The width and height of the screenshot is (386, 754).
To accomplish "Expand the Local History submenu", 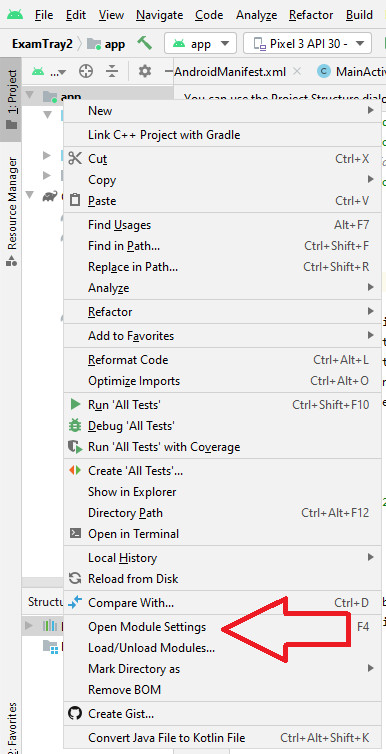I will (223, 557).
